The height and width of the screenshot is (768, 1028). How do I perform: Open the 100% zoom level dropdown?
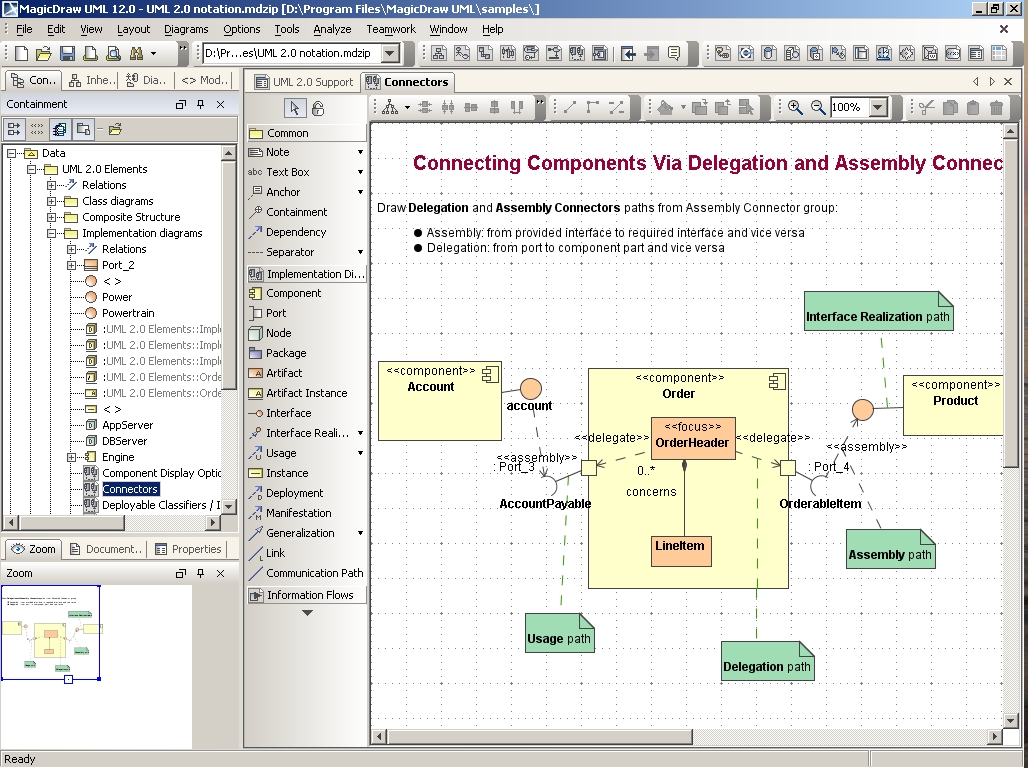(x=879, y=107)
